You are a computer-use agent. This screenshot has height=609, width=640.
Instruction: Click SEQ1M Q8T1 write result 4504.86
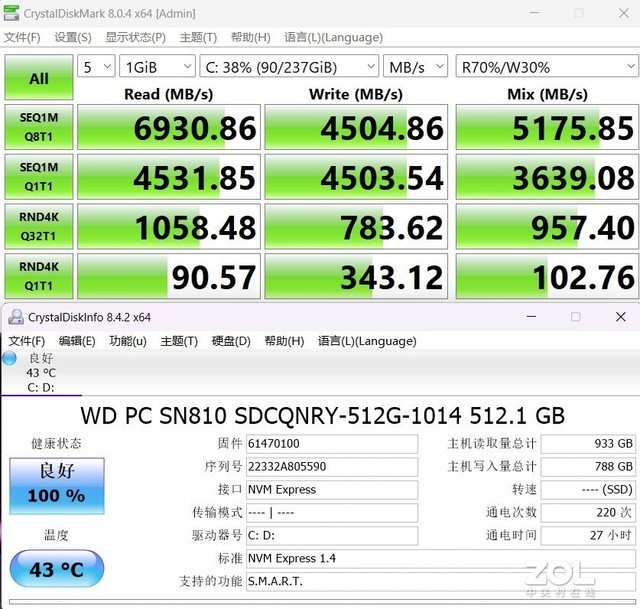click(x=356, y=127)
